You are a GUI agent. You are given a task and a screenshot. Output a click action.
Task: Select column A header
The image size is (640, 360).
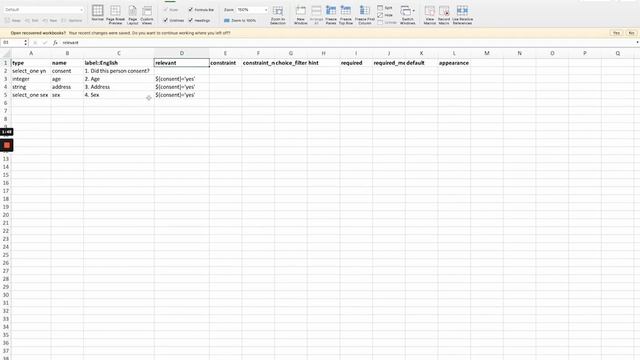(x=31, y=53)
